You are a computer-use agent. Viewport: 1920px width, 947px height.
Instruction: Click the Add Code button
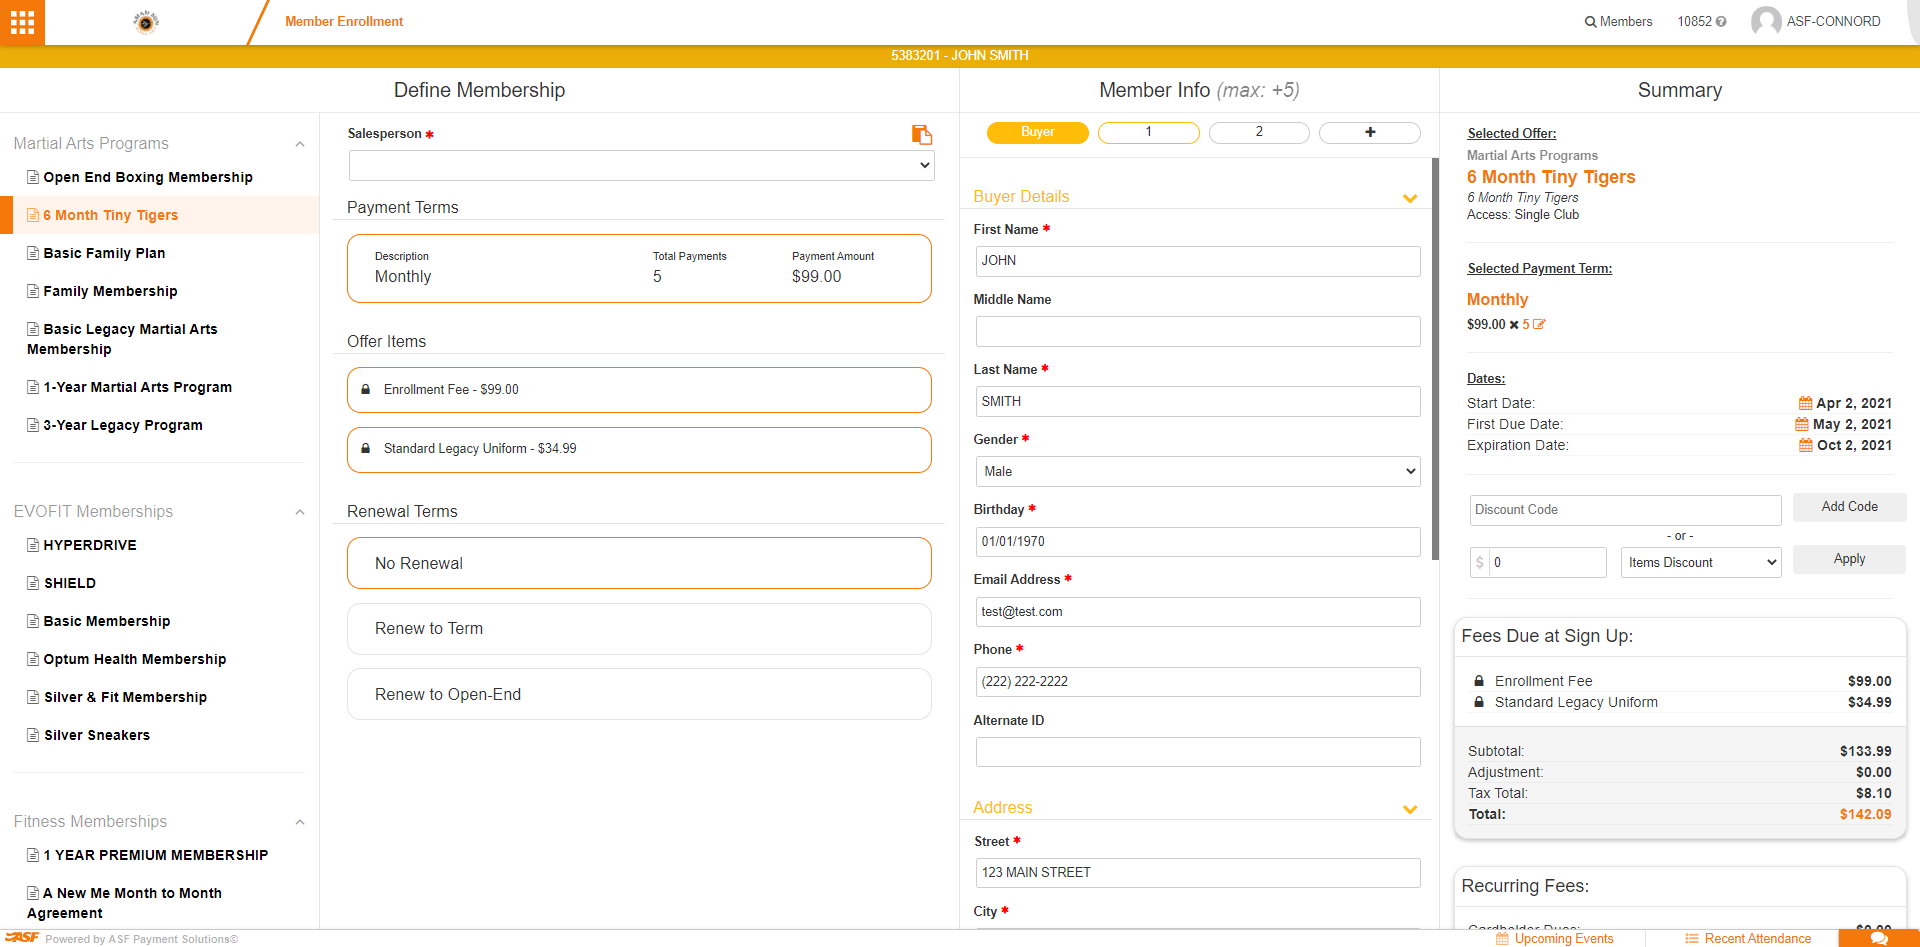(x=1849, y=507)
